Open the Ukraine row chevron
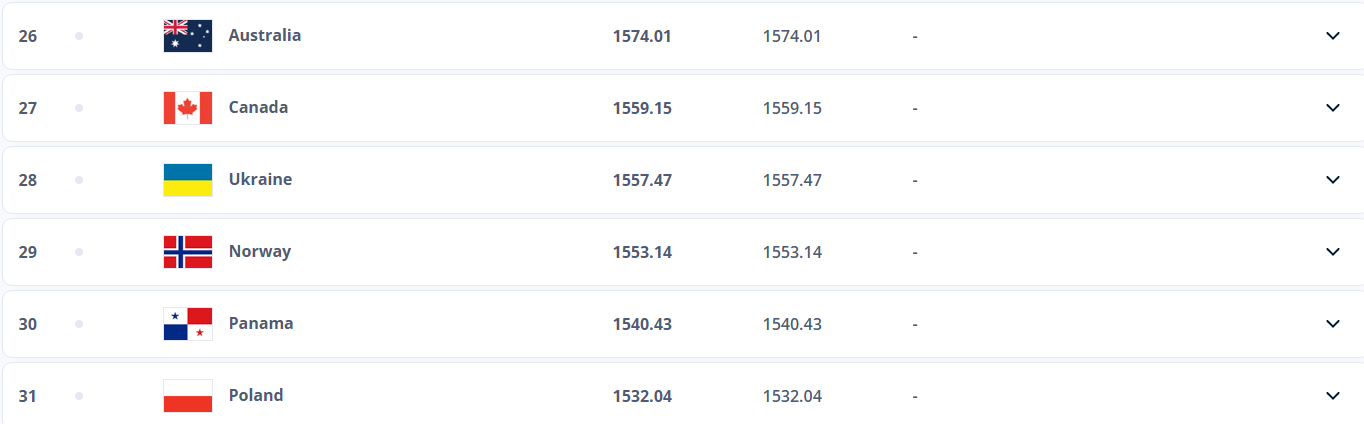 [x=1332, y=180]
